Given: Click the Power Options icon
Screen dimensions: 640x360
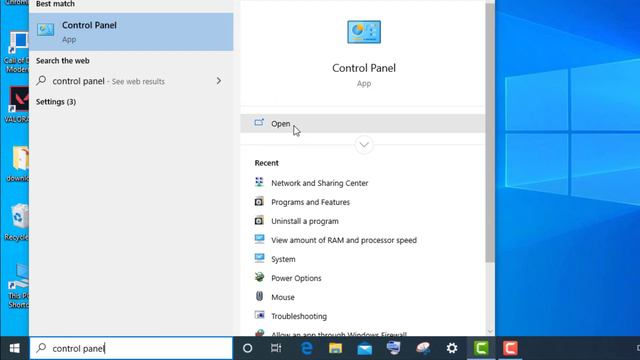Looking at the screenshot, I should pyautogui.click(x=259, y=277).
